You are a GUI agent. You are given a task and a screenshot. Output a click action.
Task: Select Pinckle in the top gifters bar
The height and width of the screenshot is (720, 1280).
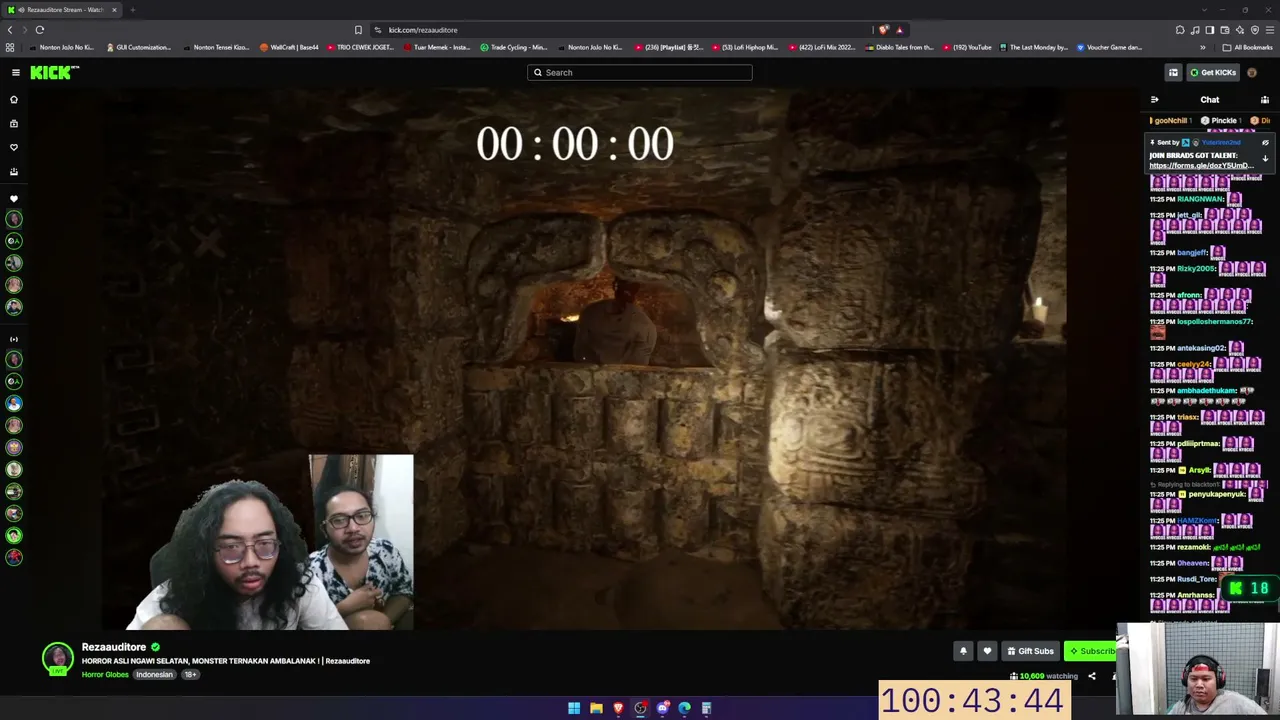(1223, 120)
